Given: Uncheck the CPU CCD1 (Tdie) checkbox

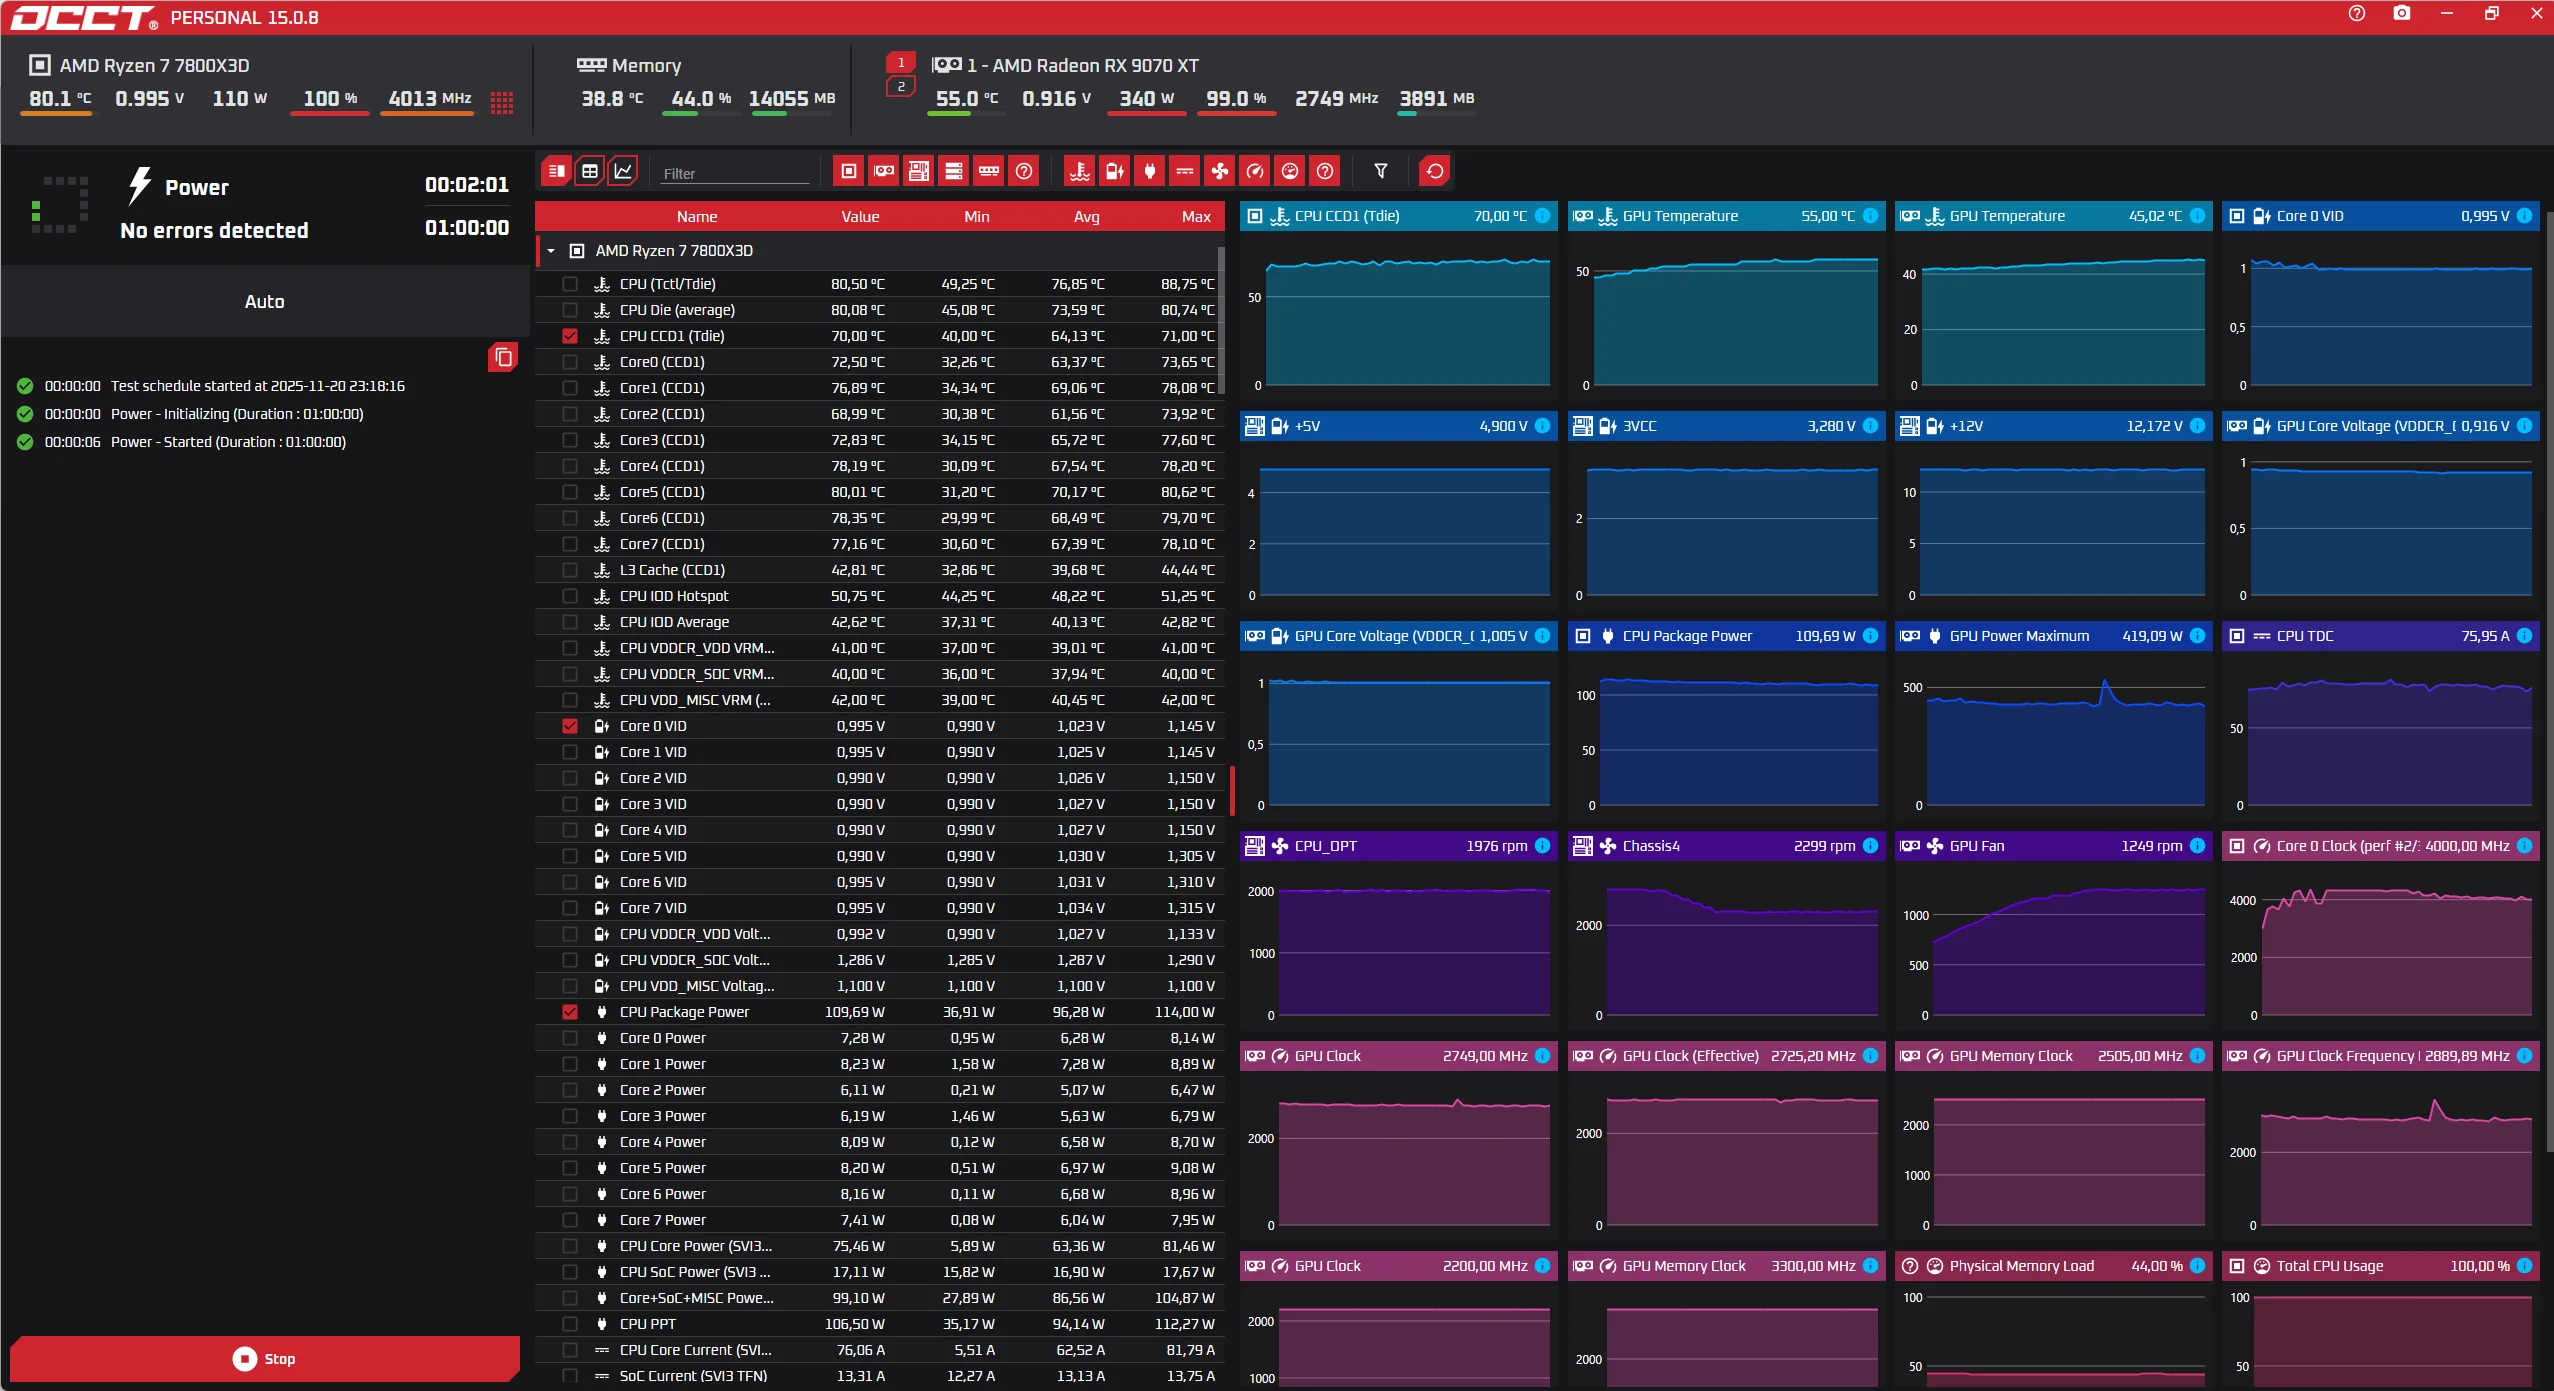Looking at the screenshot, I should click(570, 336).
